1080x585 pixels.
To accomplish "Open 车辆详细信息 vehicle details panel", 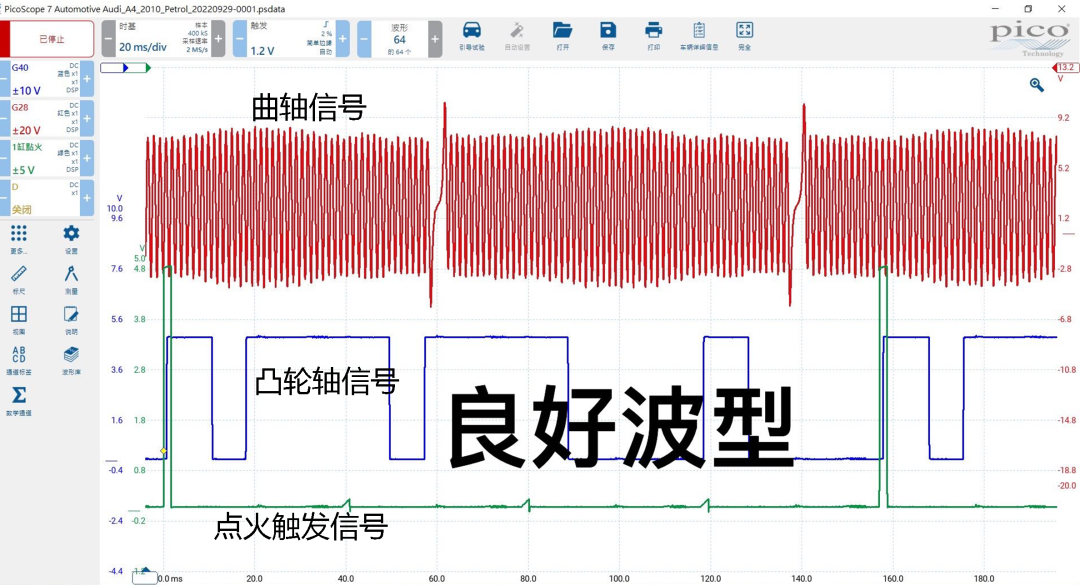I will tap(698, 36).
